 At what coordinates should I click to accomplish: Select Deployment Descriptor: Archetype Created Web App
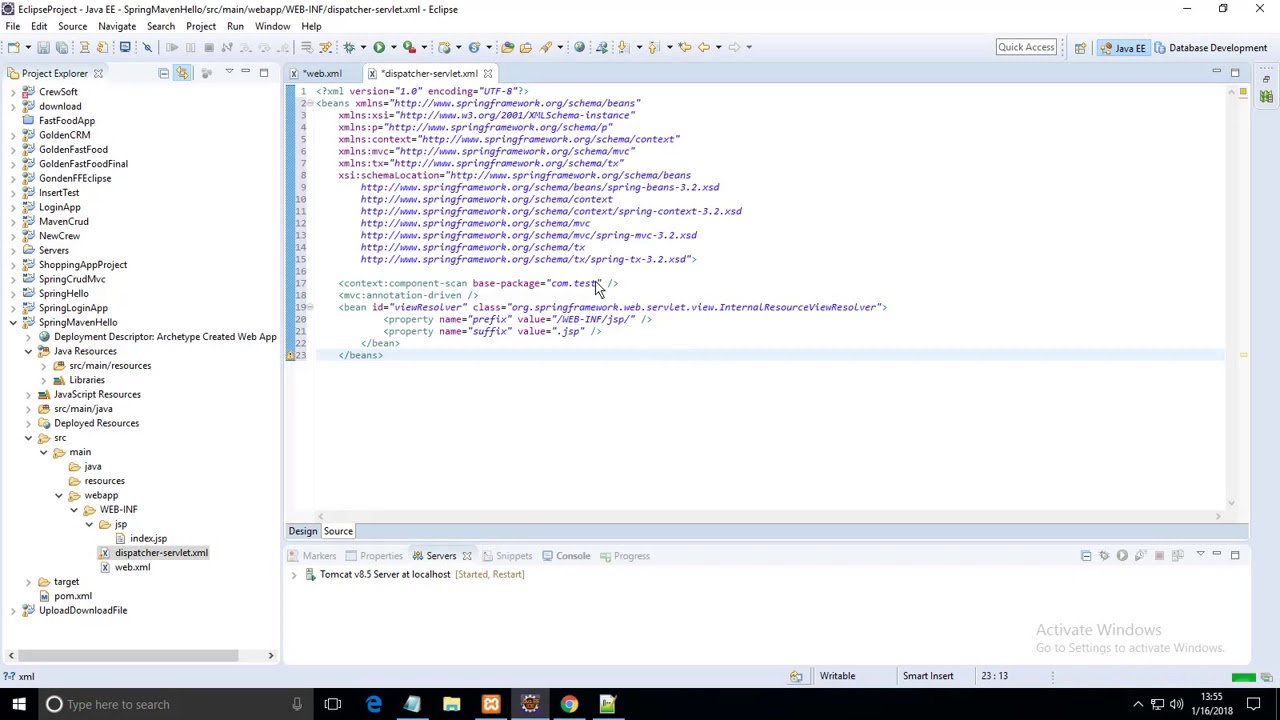tap(165, 337)
